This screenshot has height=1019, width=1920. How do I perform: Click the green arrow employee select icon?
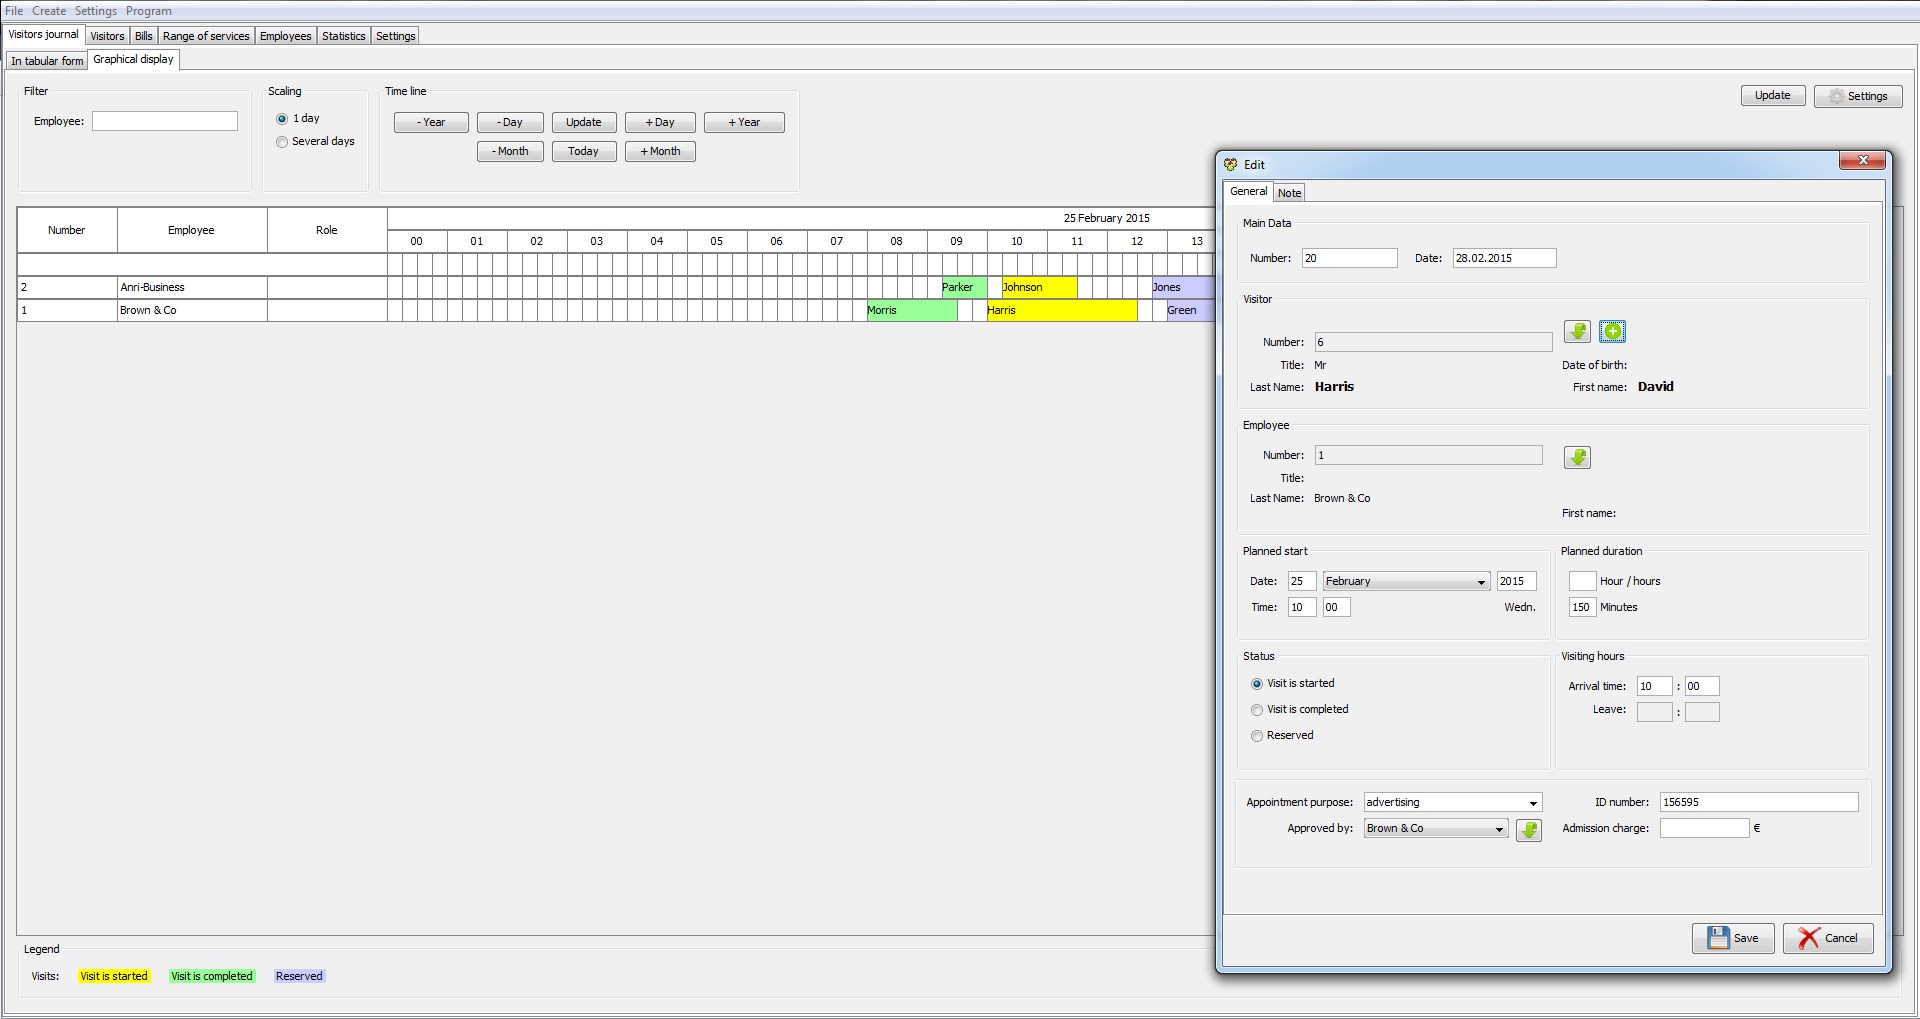point(1577,457)
